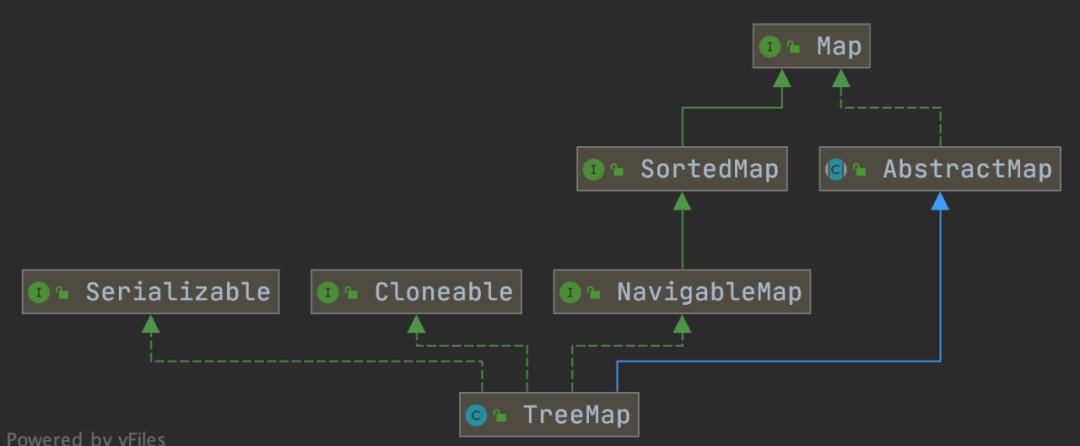Select the Cloneable label text
The image size is (1080, 446).
443,293
